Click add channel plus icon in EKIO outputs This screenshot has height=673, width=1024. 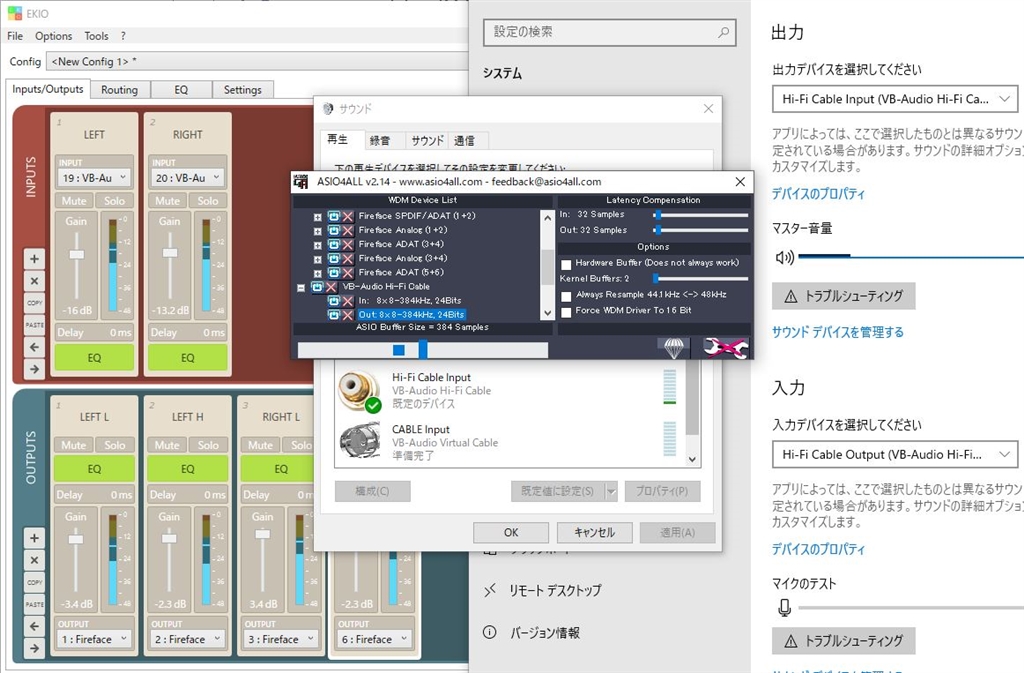(x=35, y=538)
